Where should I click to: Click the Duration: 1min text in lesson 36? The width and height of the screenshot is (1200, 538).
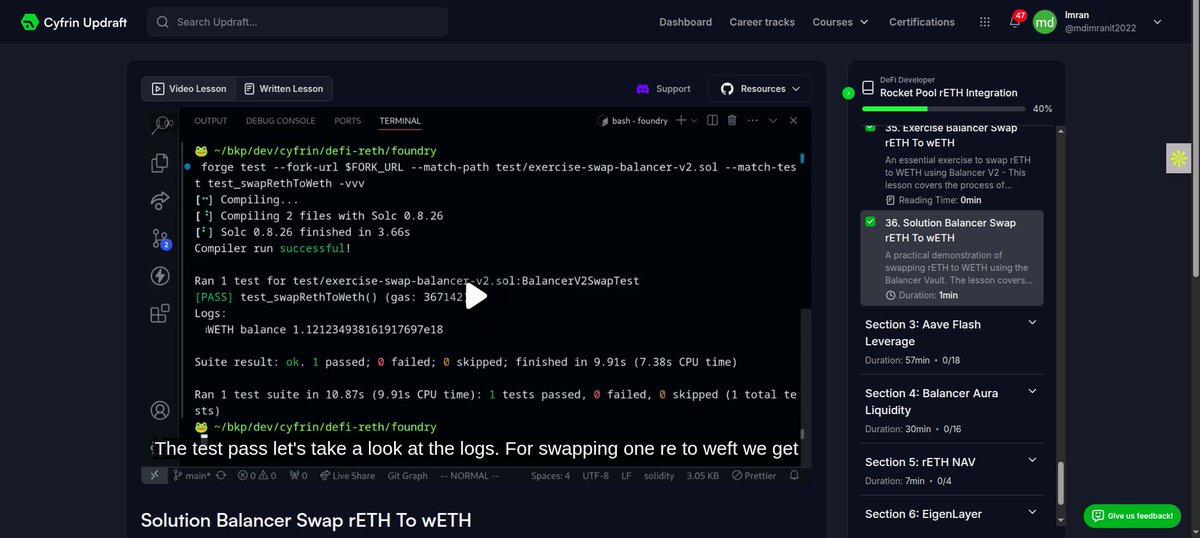point(922,295)
